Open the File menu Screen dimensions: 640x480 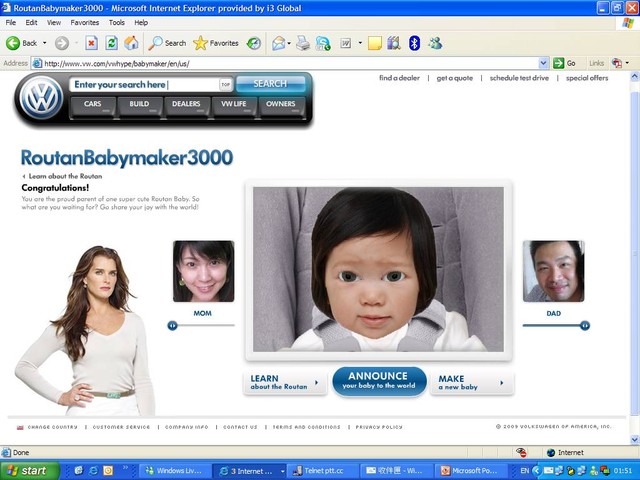click(x=11, y=22)
